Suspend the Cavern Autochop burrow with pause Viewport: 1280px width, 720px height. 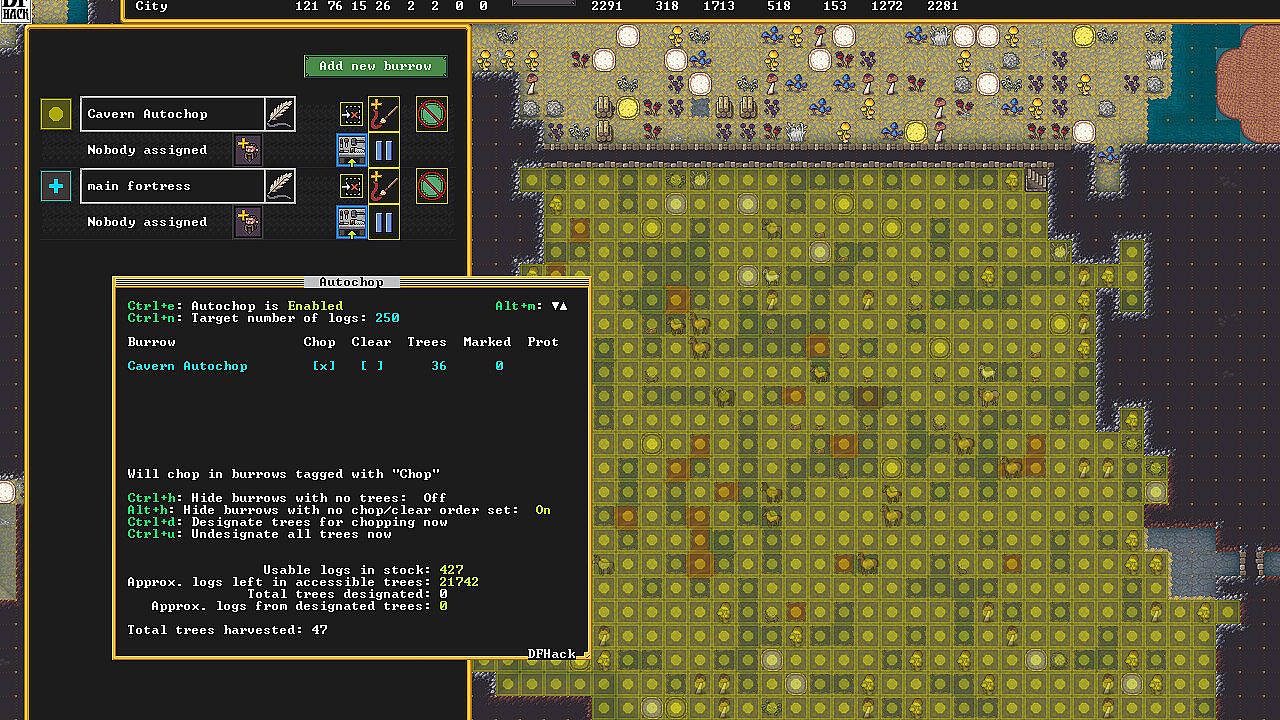click(384, 150)
